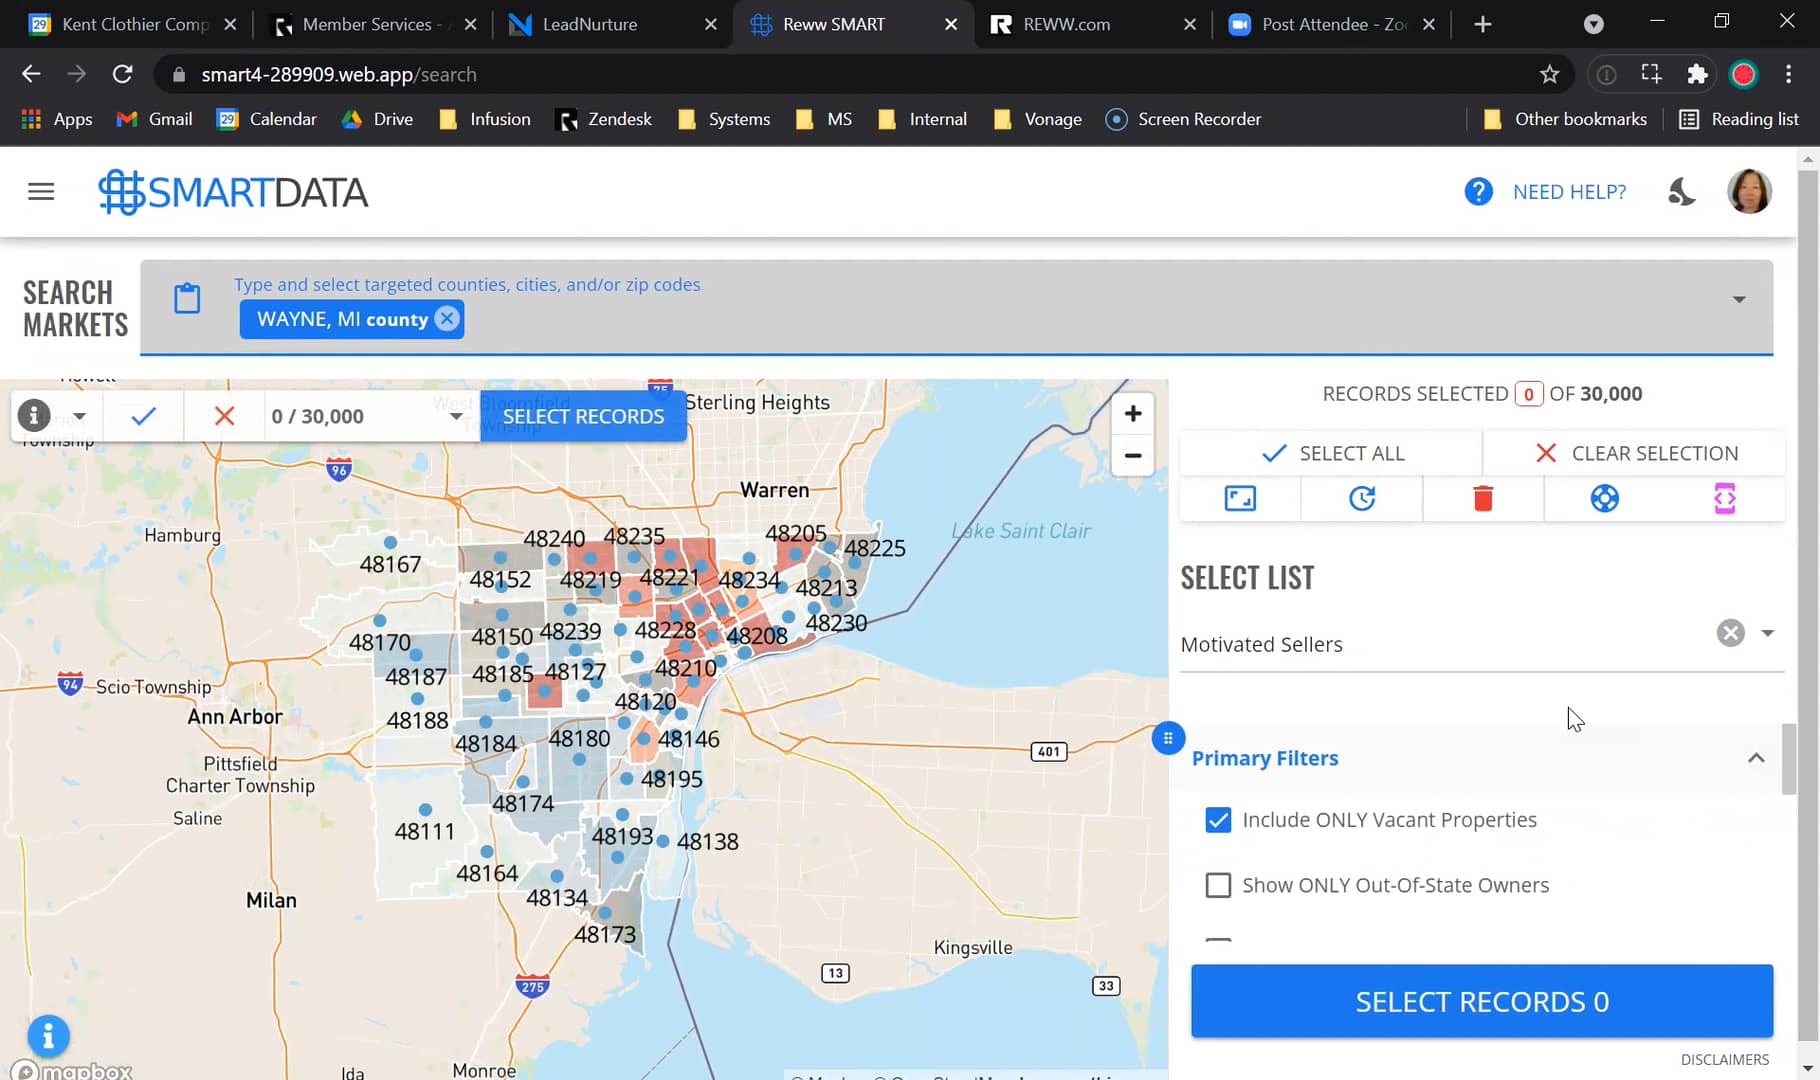1820x1080 pixels.
Task: Expand the search markets dropdown arrow
Action: [1738, 298]
